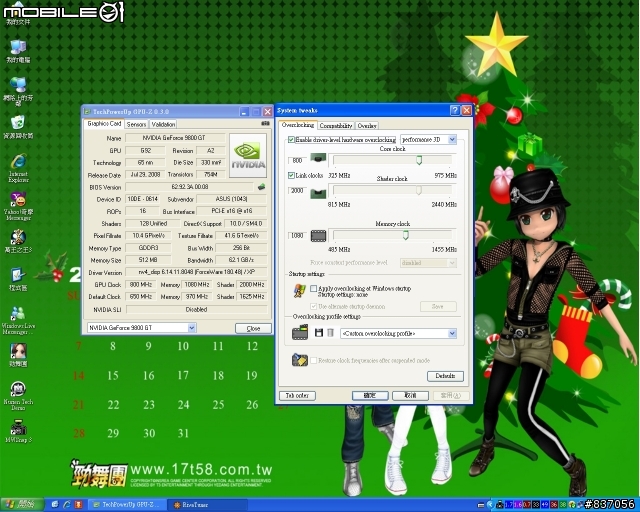Screen dimensions: 640x512
Task: Launch the MWSnap 3 desktop shortcut
Action: pyautogui.click(x=18, y=431)
